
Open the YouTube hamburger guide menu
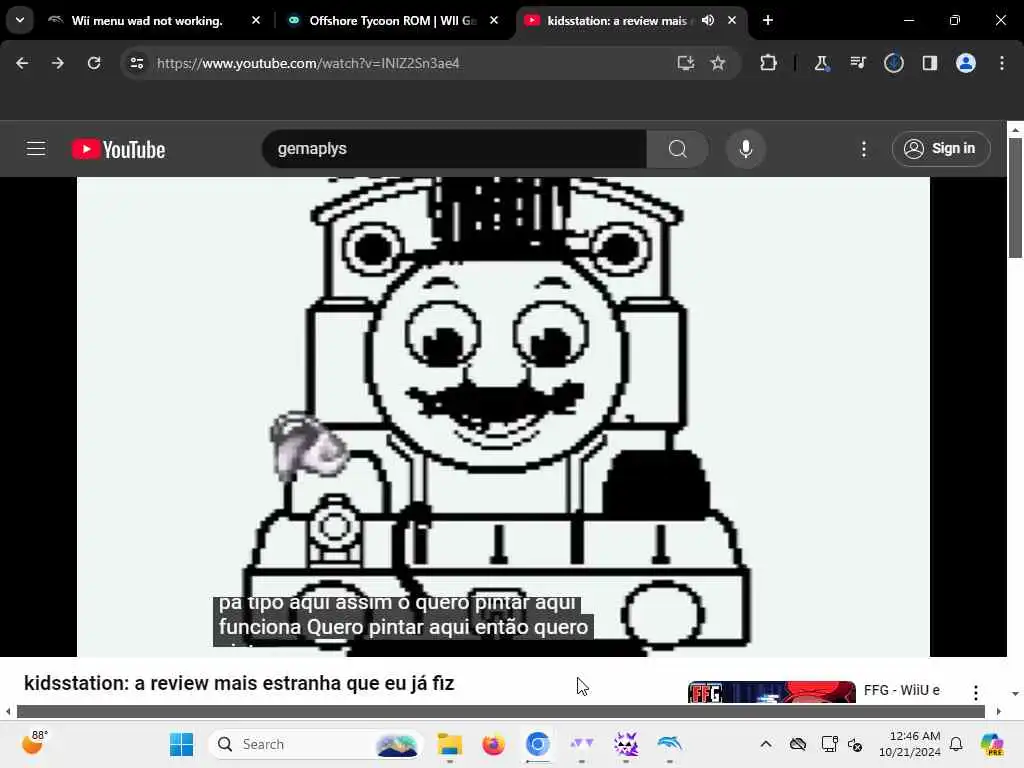click(x=36, y=149)
